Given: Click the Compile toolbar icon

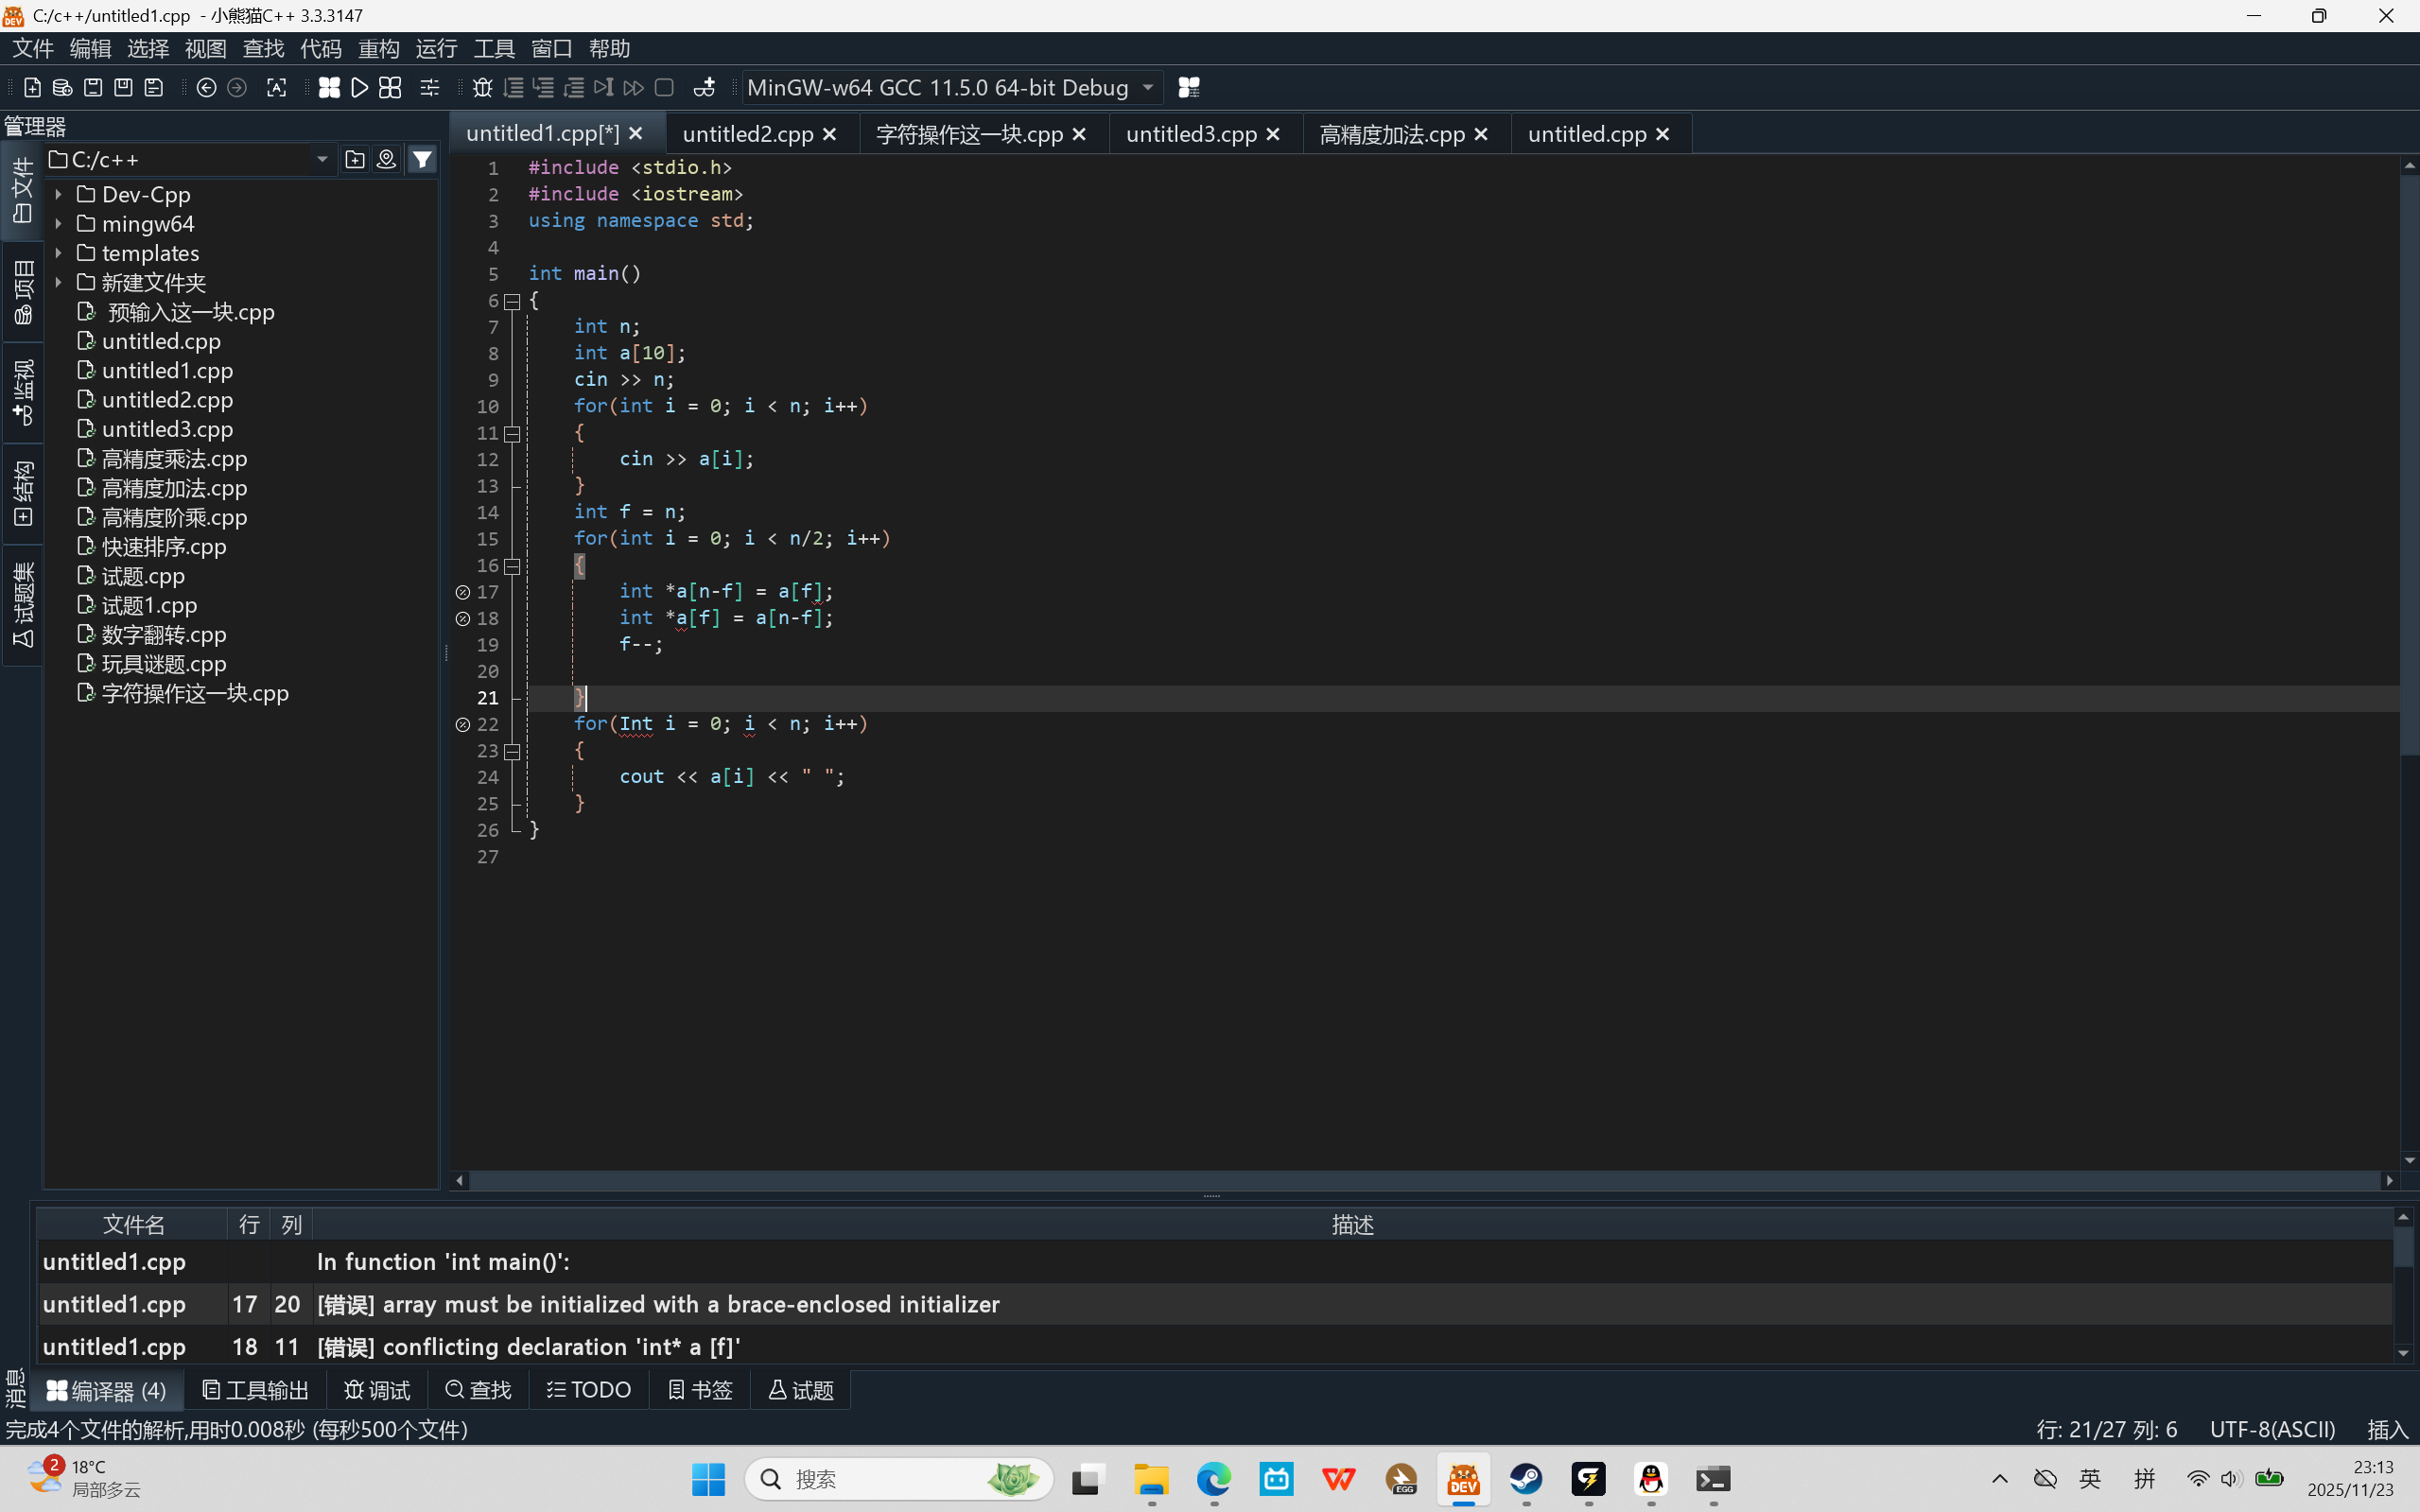Looking at the screenshot, I should pos(329,88).
